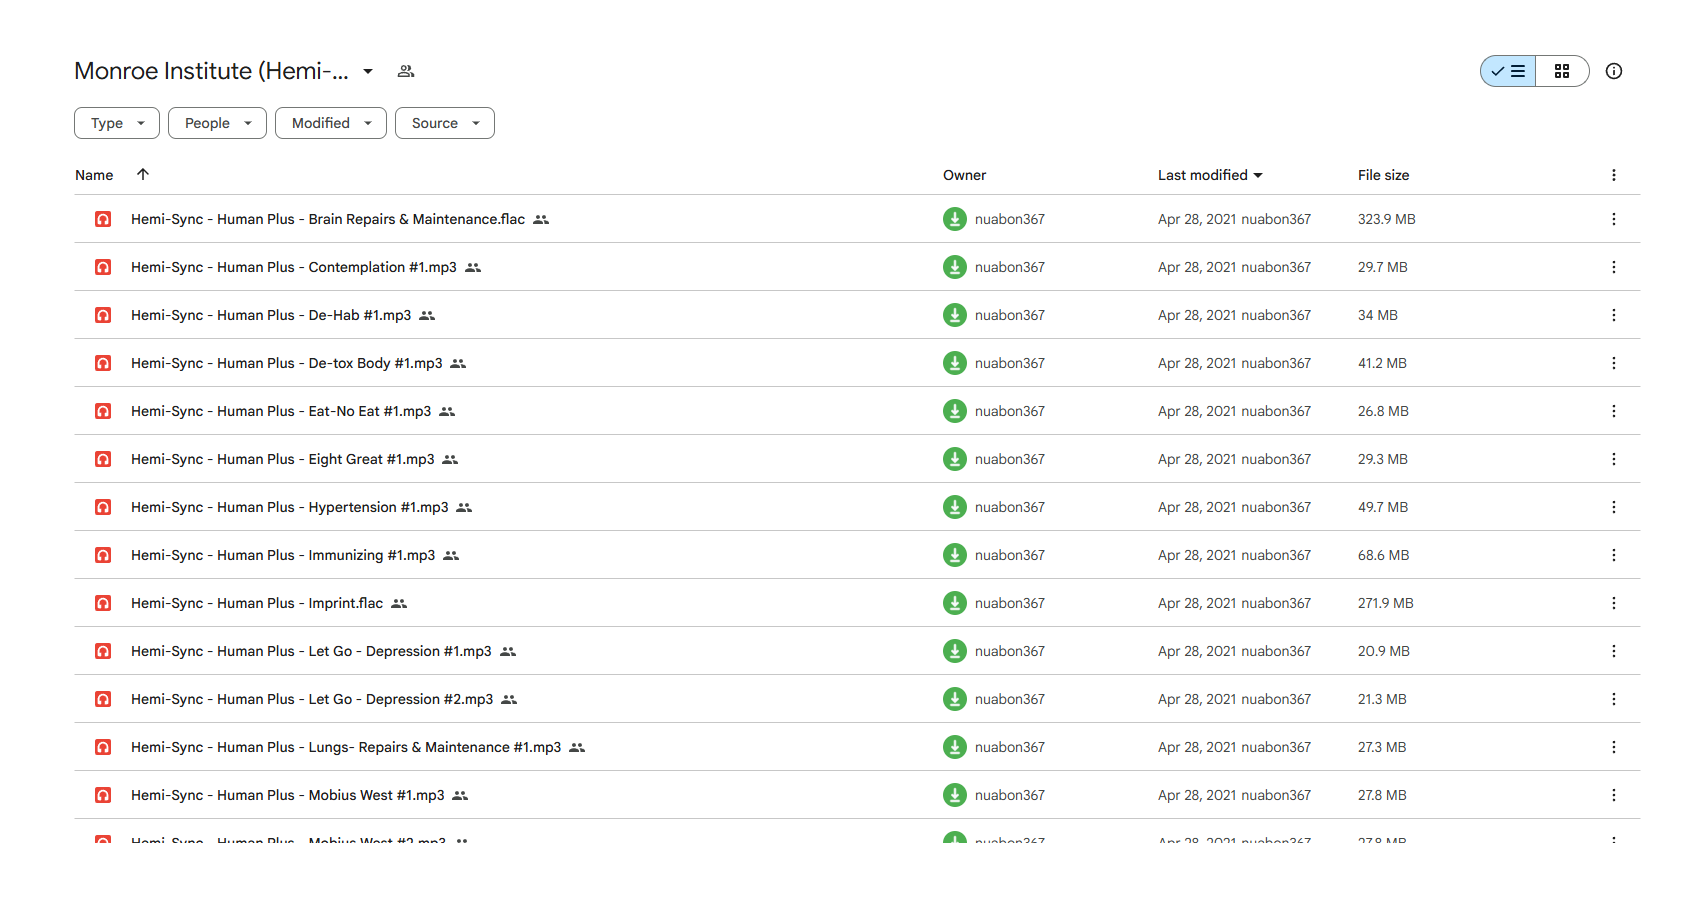Click the 323.9 MB file size value

1386,219
